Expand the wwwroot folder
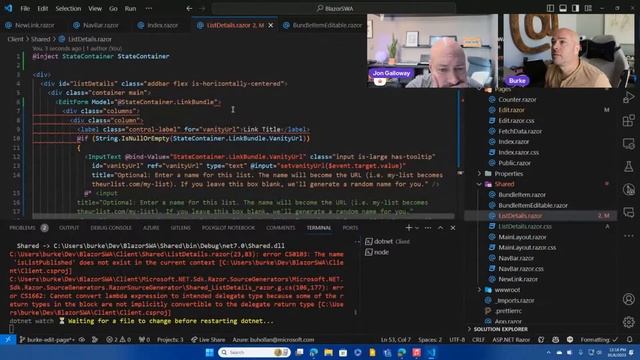Screen dimensions: 640x360 pos(480,290)
